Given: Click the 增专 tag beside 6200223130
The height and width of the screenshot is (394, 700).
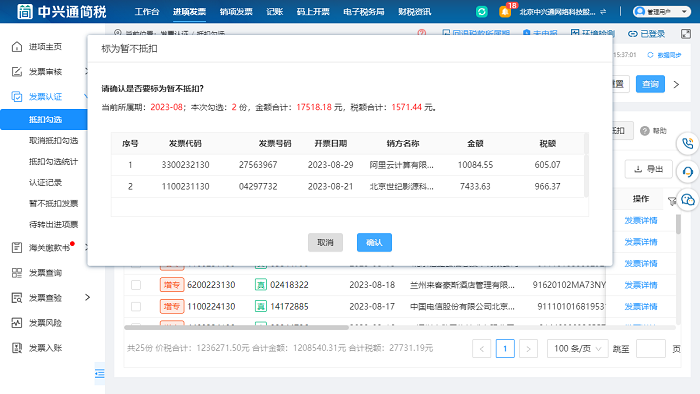Looking at the screenshot, I should coord(172,285).
